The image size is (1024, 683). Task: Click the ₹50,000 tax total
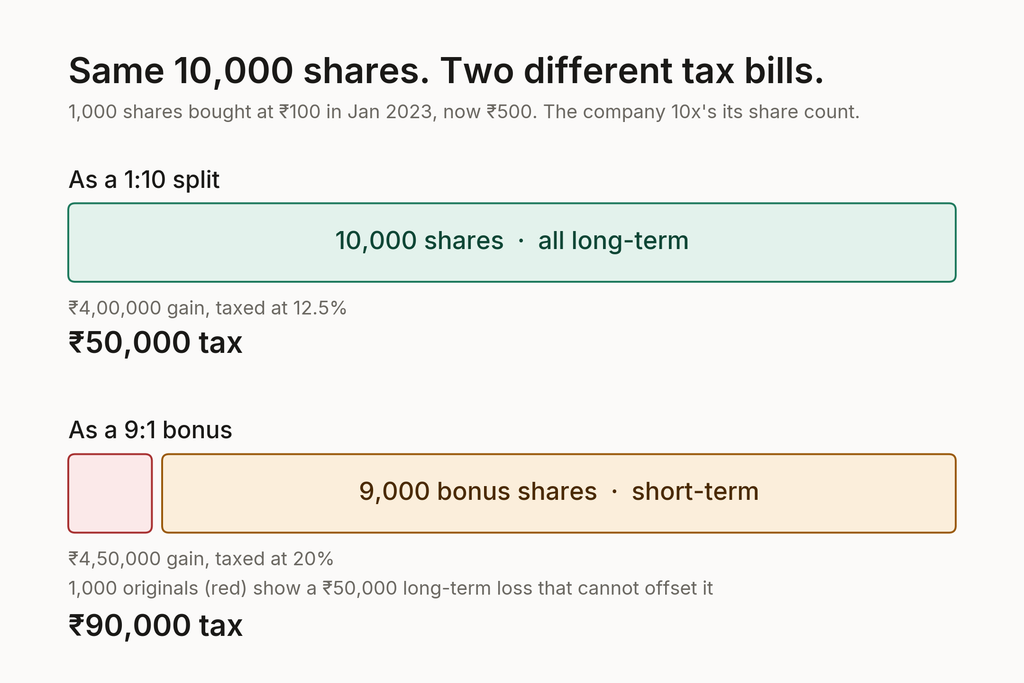pyautogui.click(x=155, y=342)
